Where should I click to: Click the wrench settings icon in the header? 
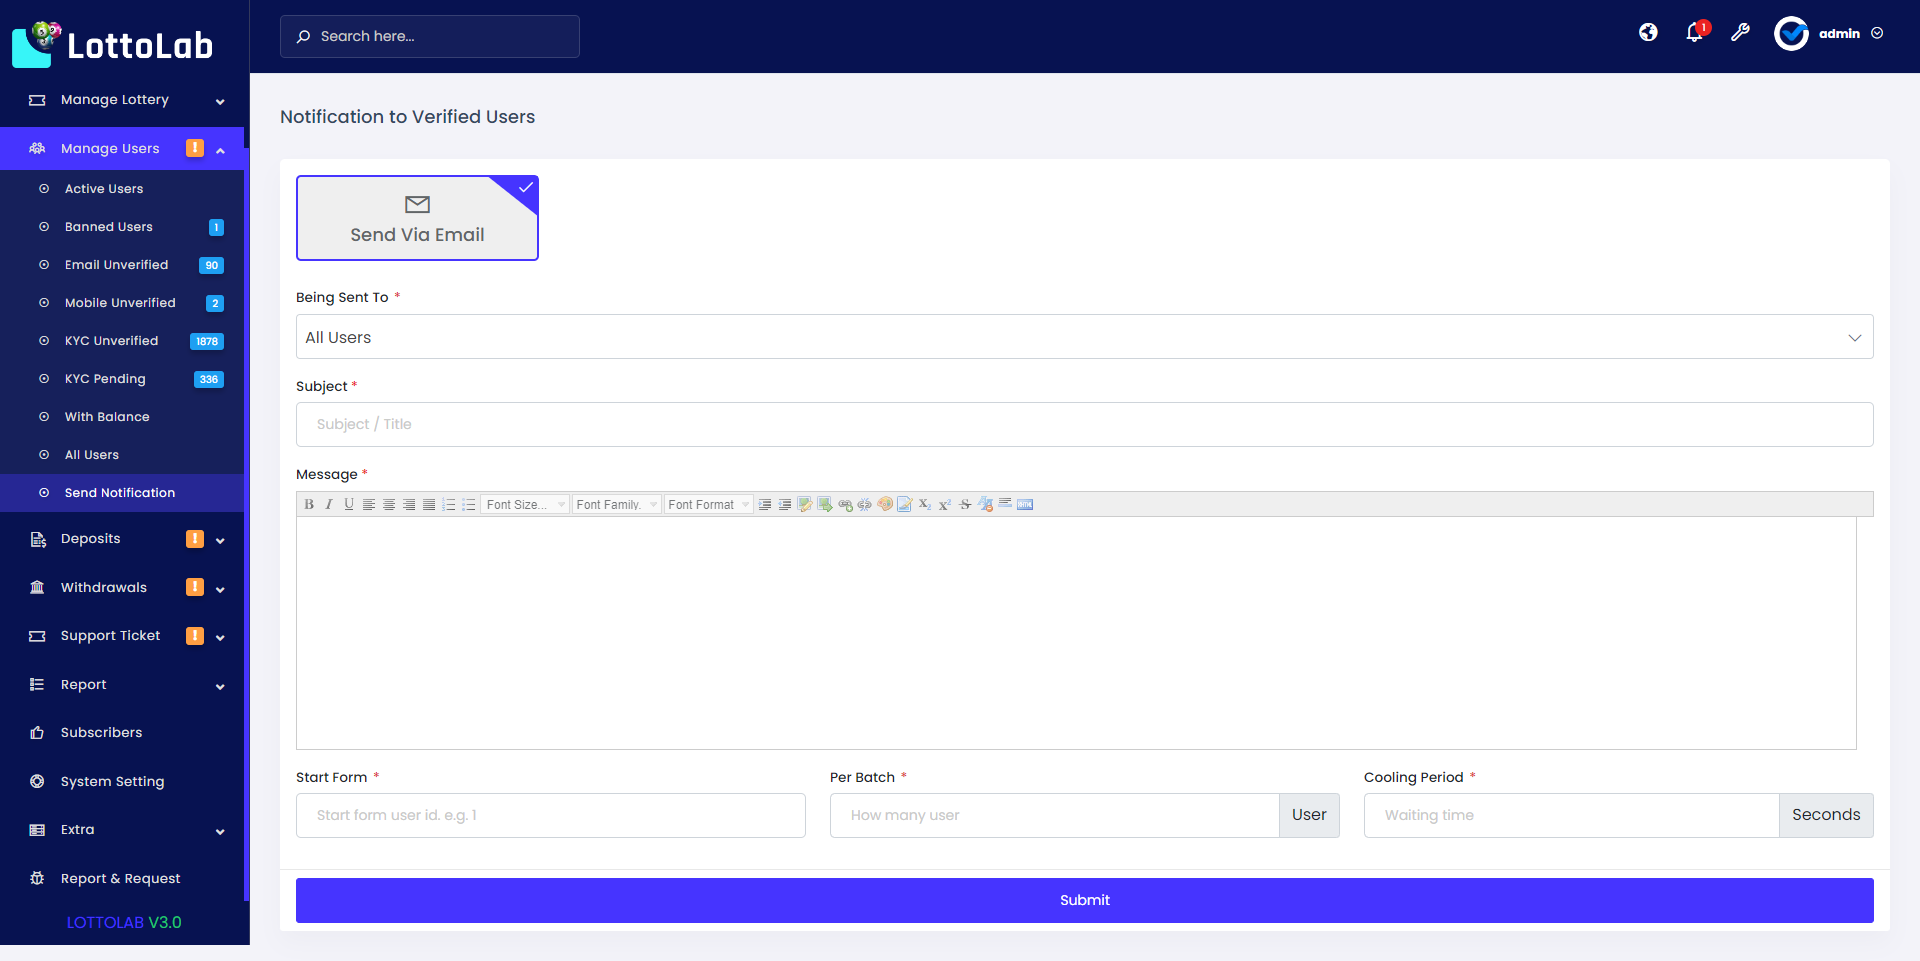tap(1741, 33)
